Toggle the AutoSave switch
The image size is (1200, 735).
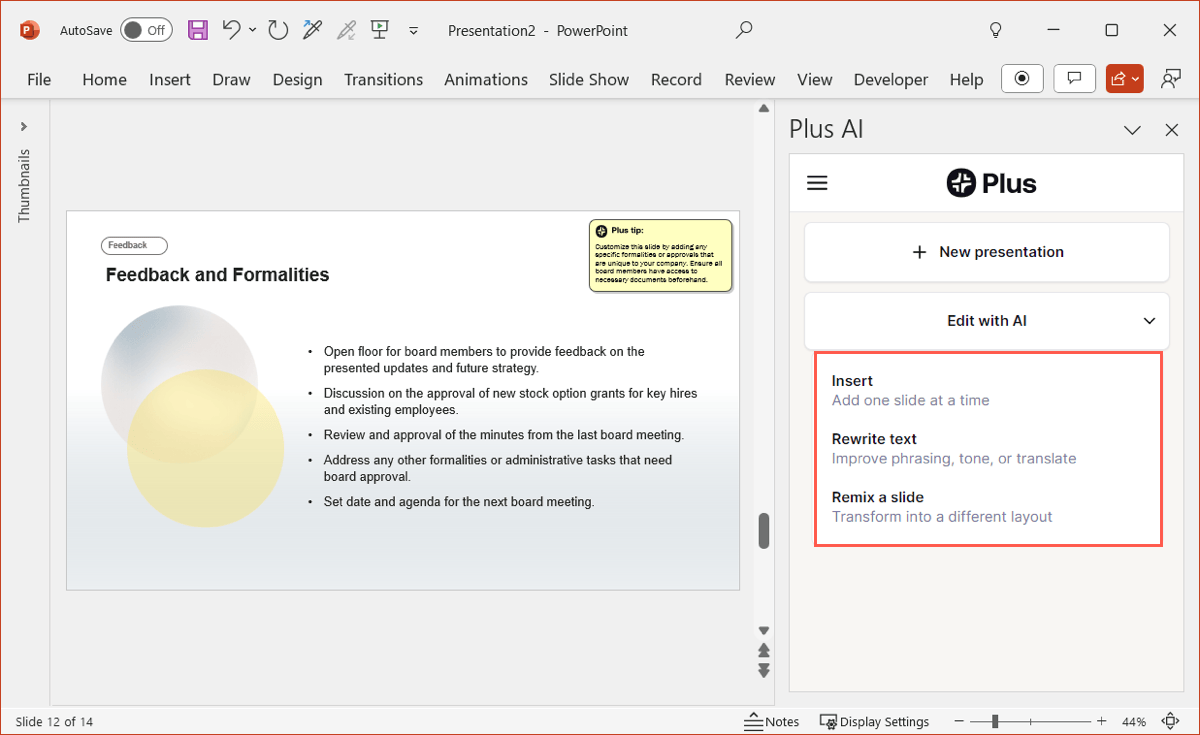pos(146,30)
